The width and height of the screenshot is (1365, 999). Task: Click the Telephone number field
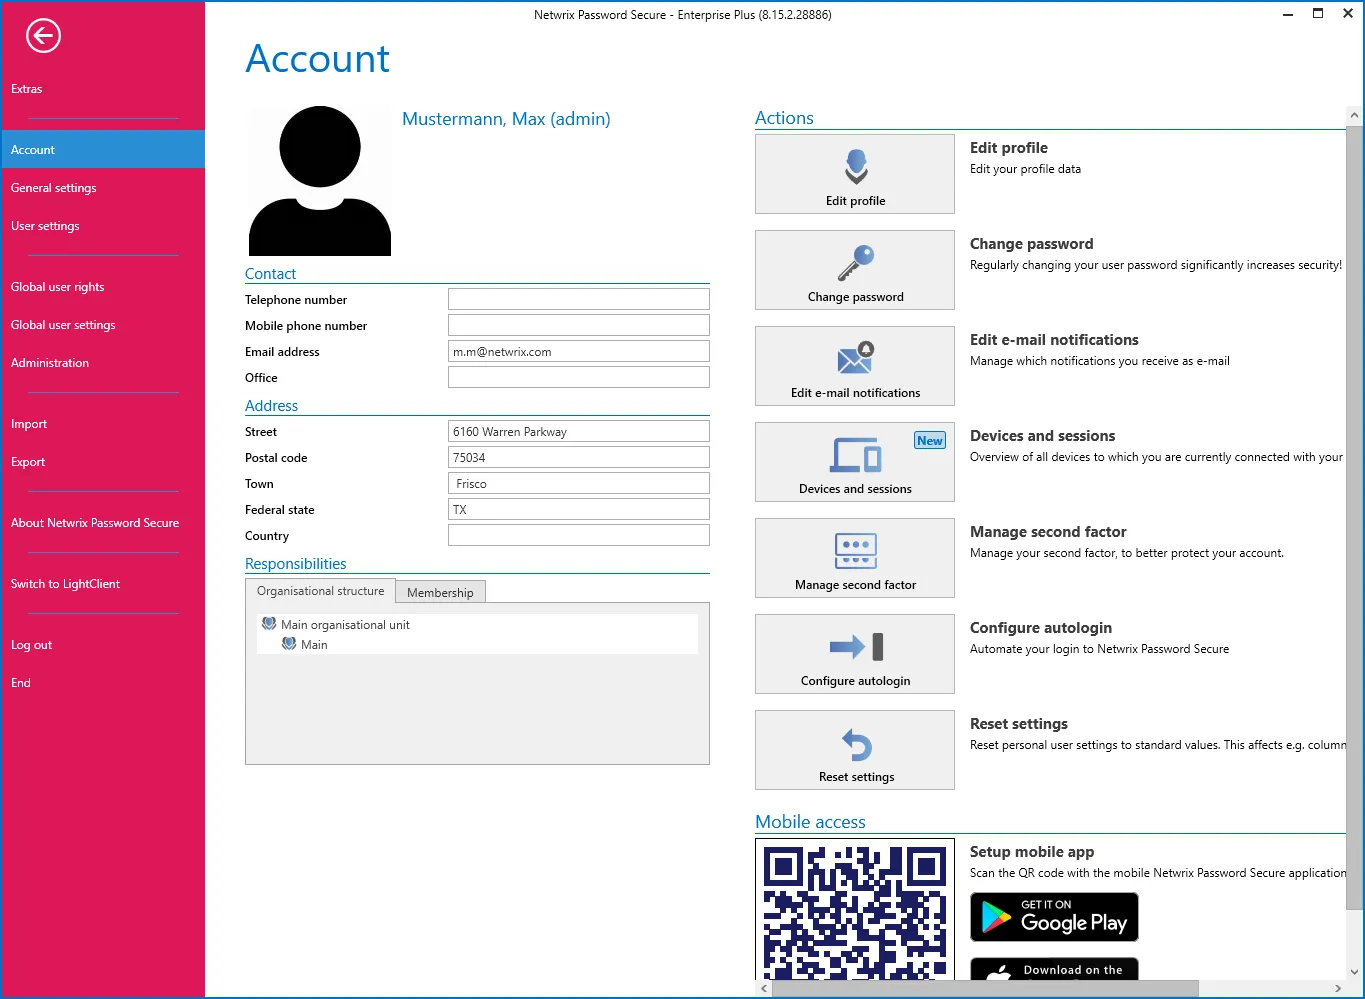tap(579, 299)
